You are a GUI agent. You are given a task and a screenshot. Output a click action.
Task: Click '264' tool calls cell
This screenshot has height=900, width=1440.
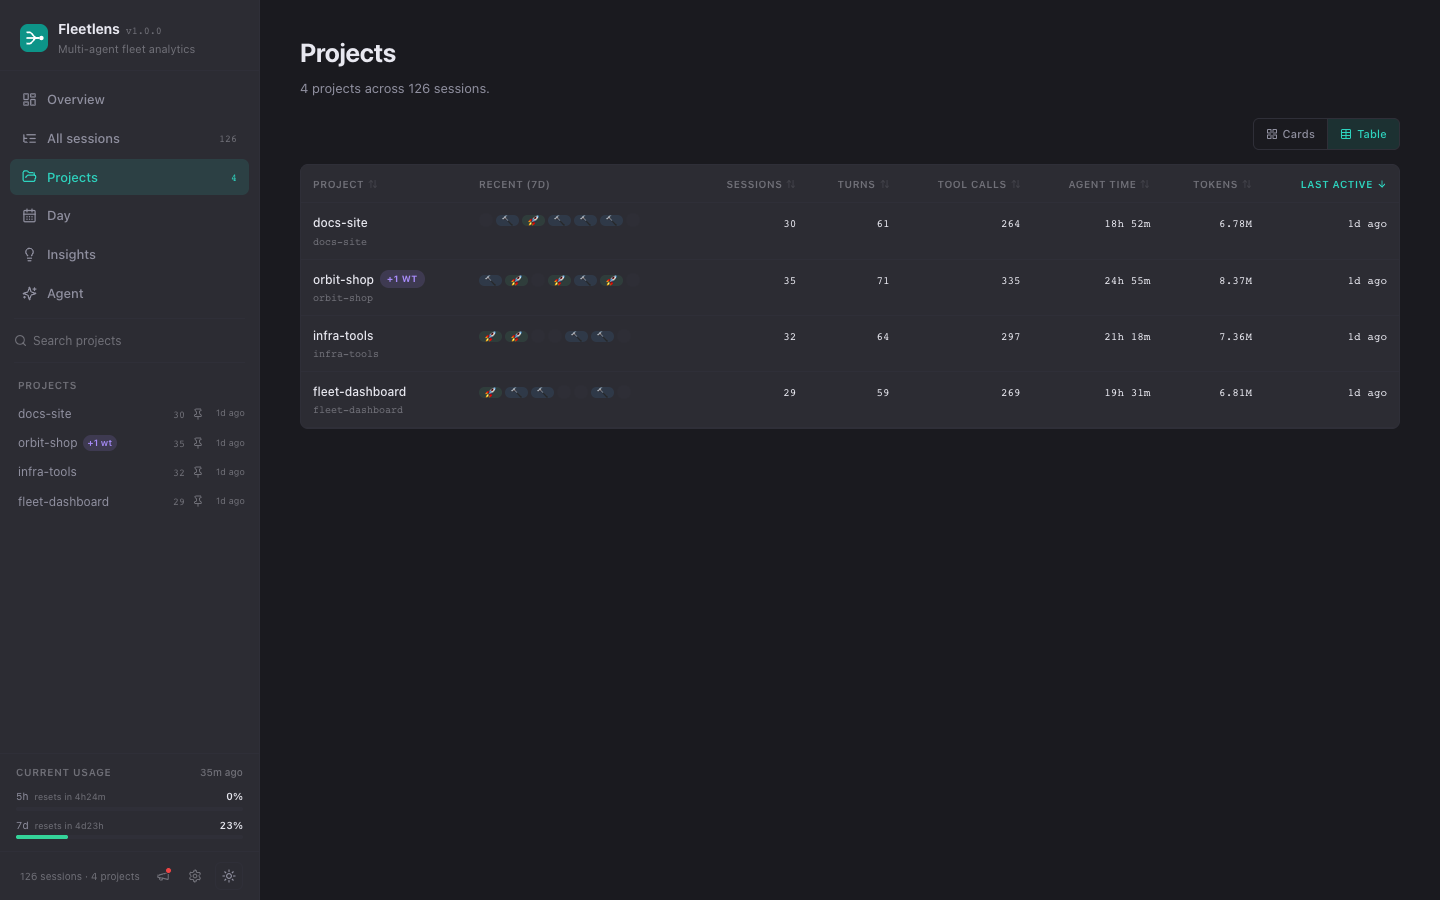tap(1010, 224)
